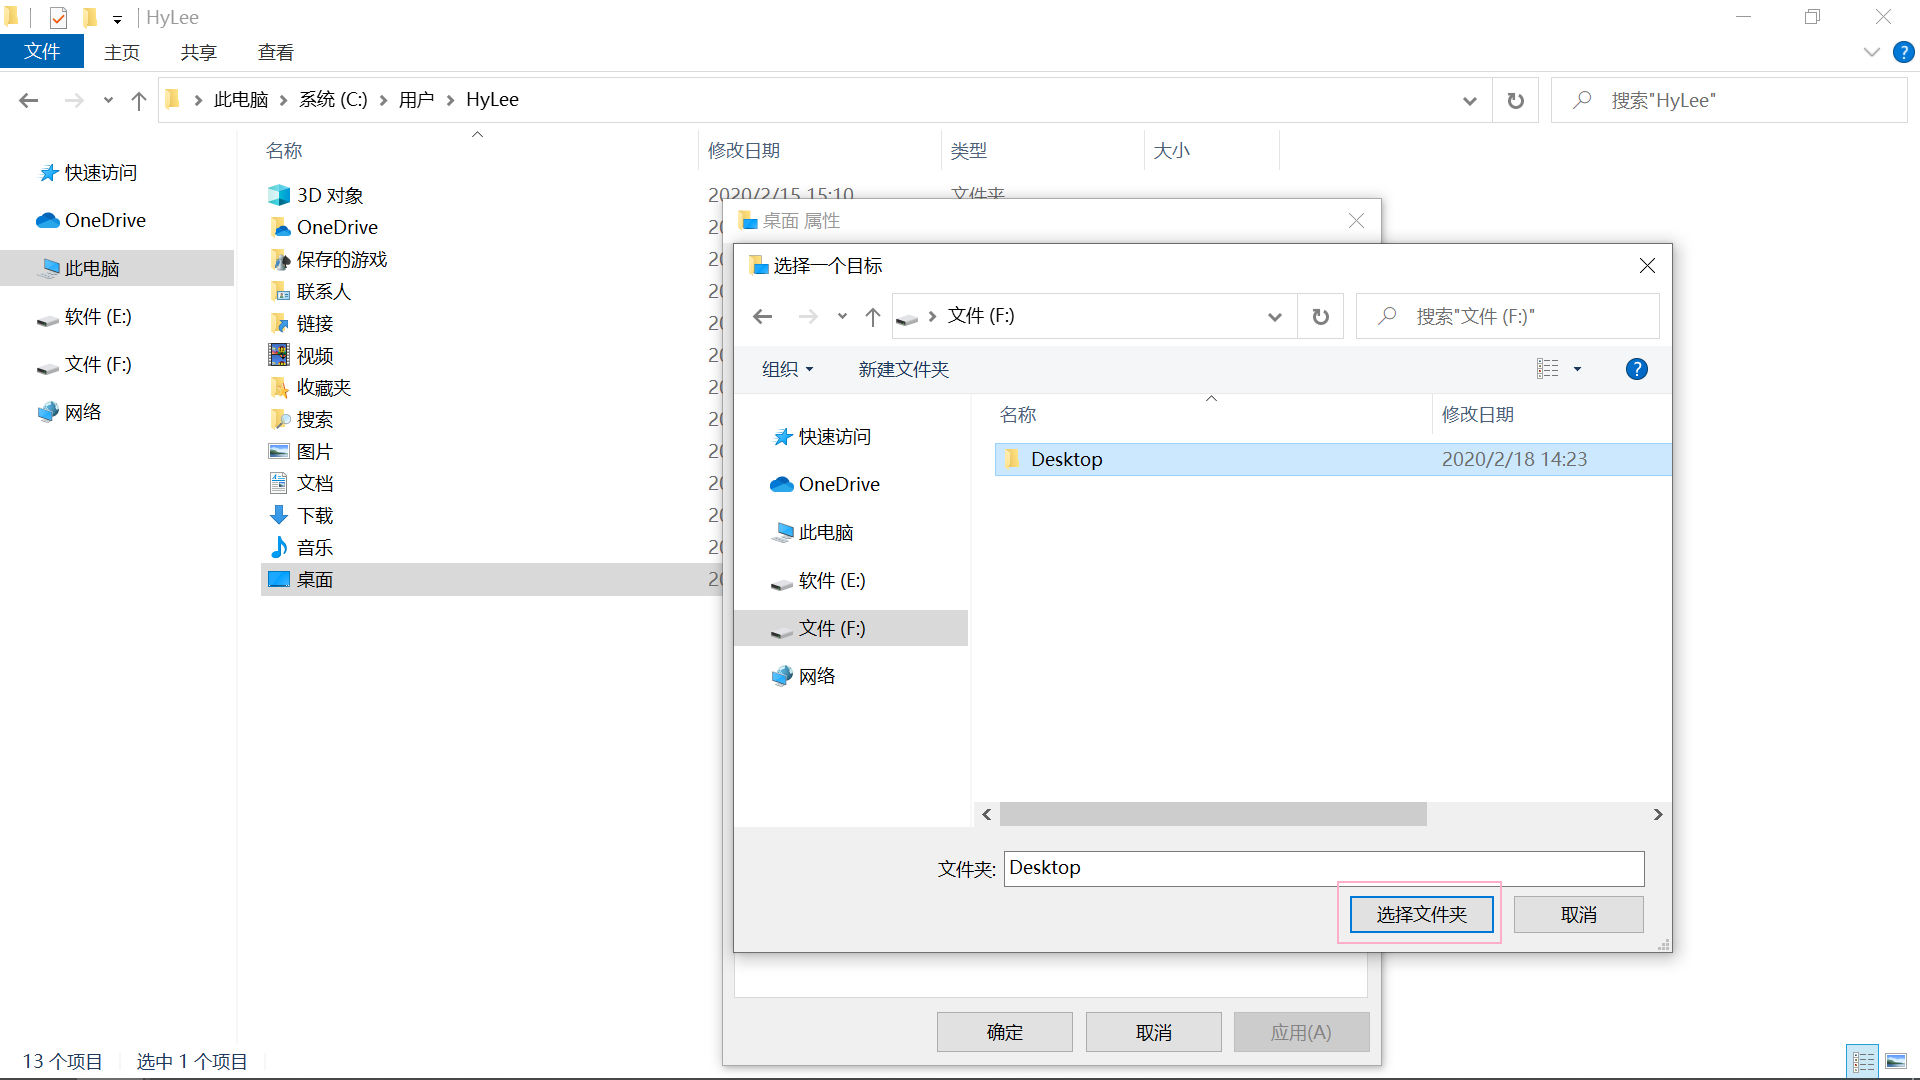1920x1080 pixels.
Task: Open the 查看 ribbon tab
Action: tap(275, 52)
